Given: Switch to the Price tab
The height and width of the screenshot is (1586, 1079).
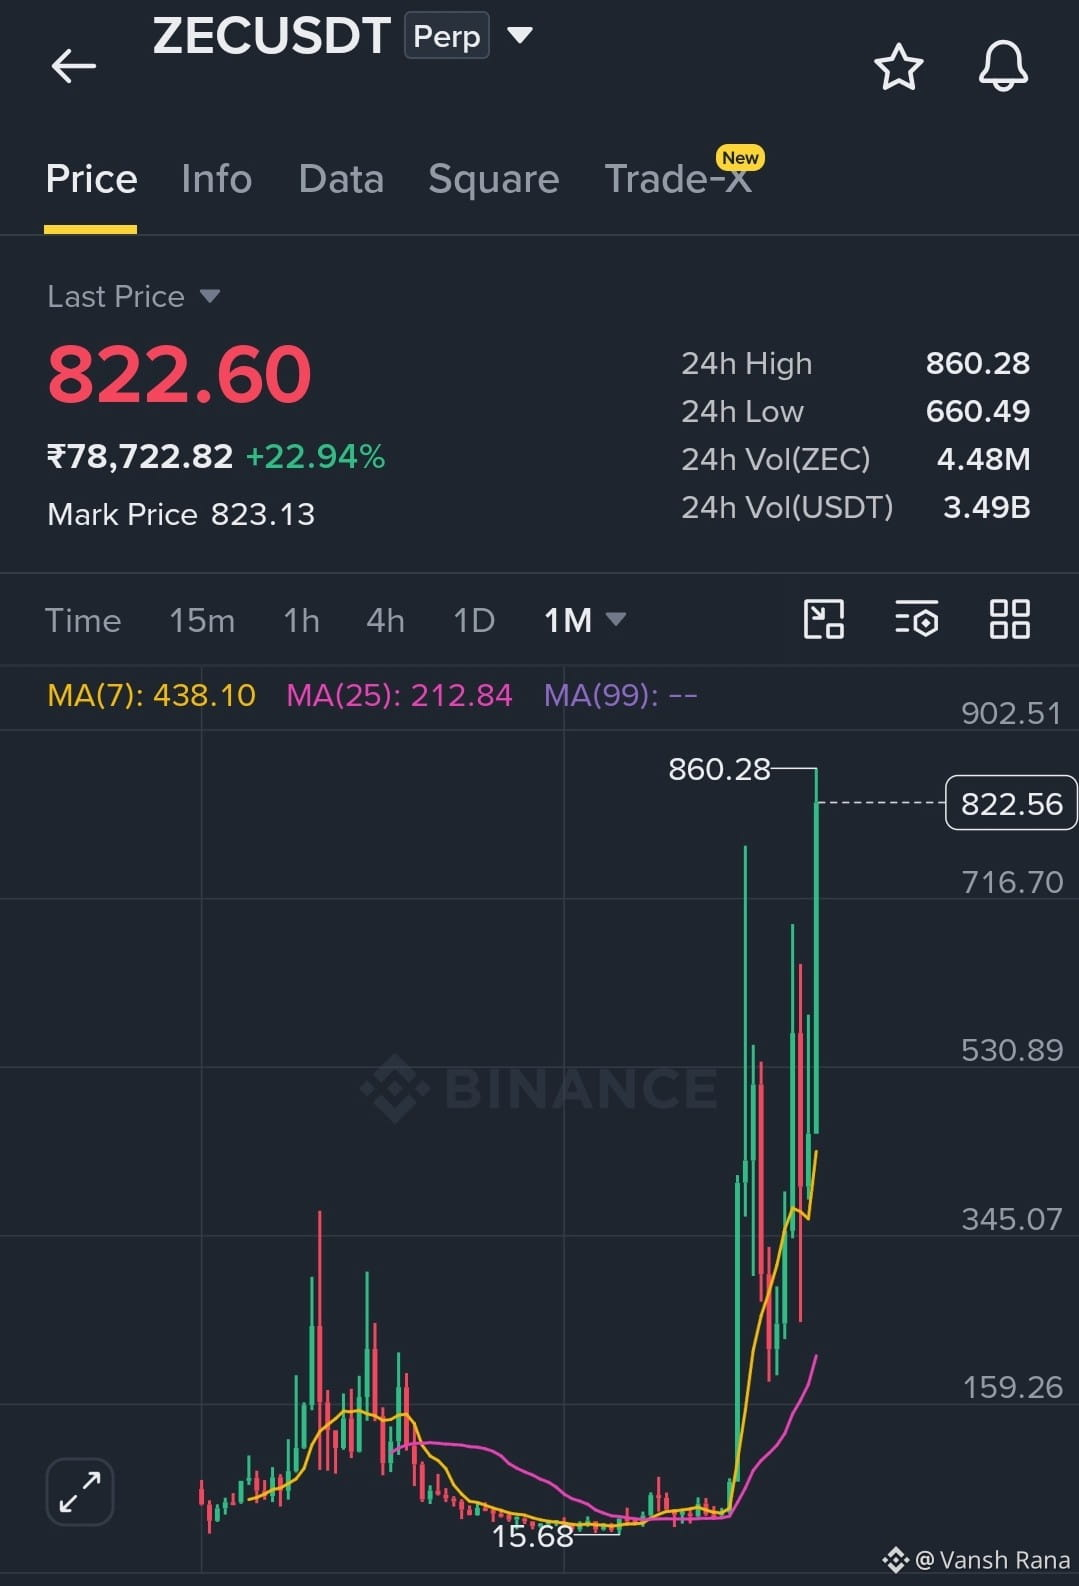Looking at the screenshot, I should [91, 179].
